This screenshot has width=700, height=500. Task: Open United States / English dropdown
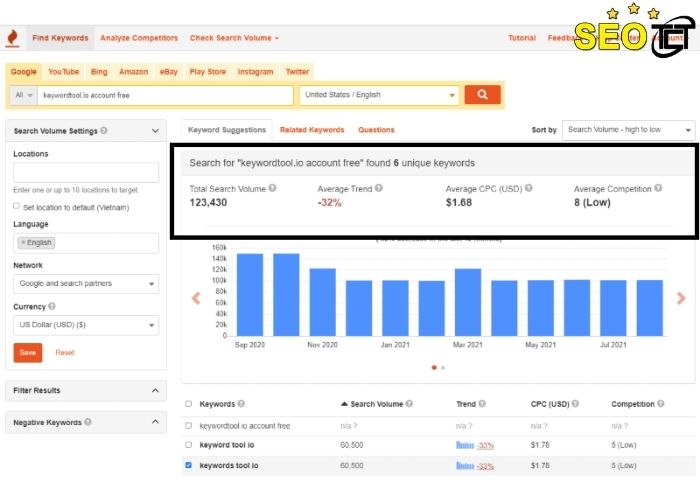click(x=379, y=95)
